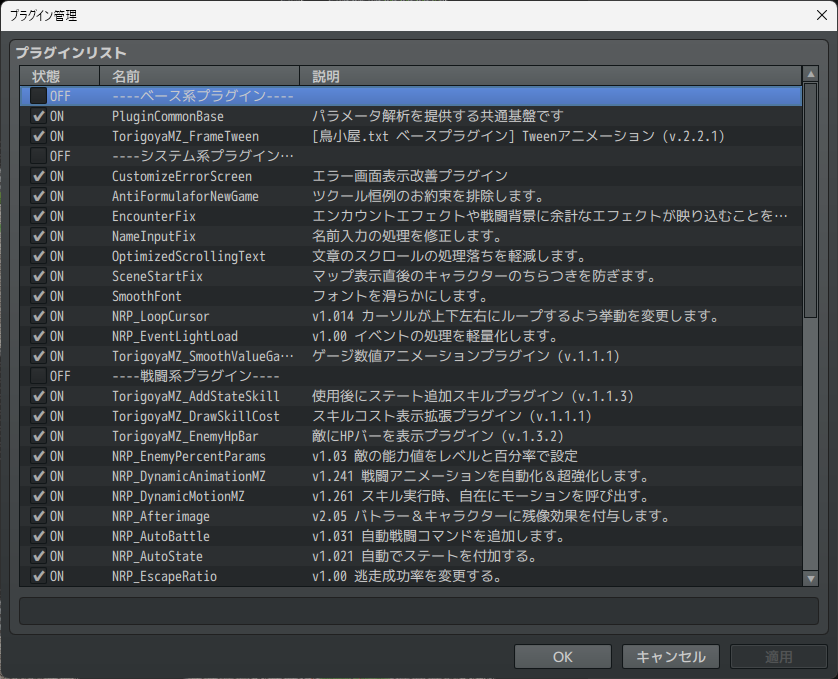
Task: Uncheck the SmoothFont plugin checkbox
Action: click(x=38, y=296)
